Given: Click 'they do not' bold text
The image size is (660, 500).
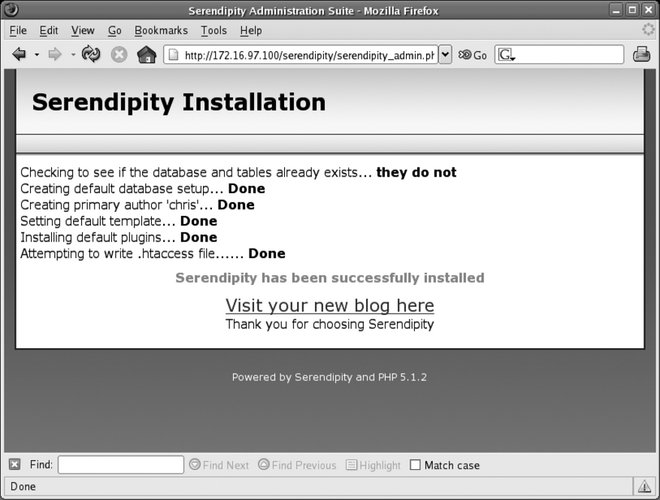Looking at the screenshot, I should click(416, 173).
